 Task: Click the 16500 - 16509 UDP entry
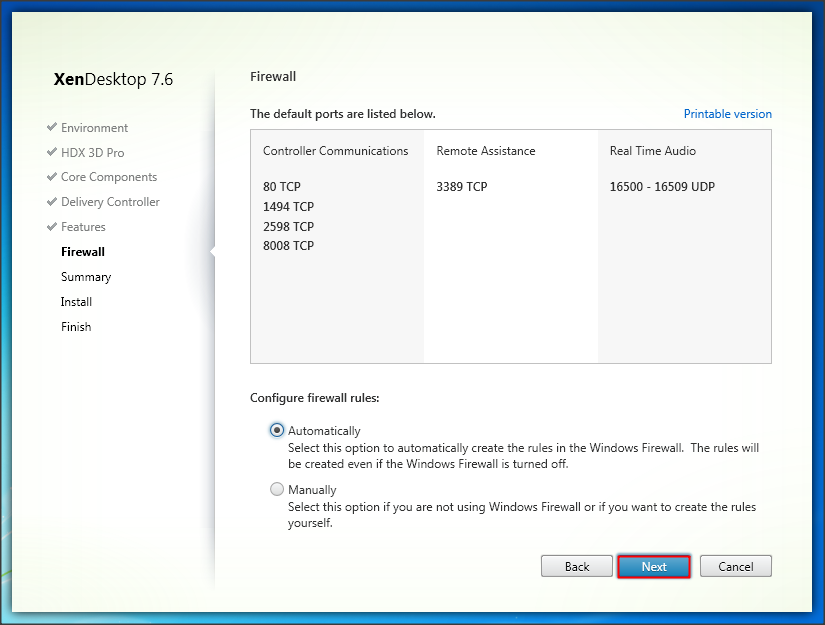662,187
